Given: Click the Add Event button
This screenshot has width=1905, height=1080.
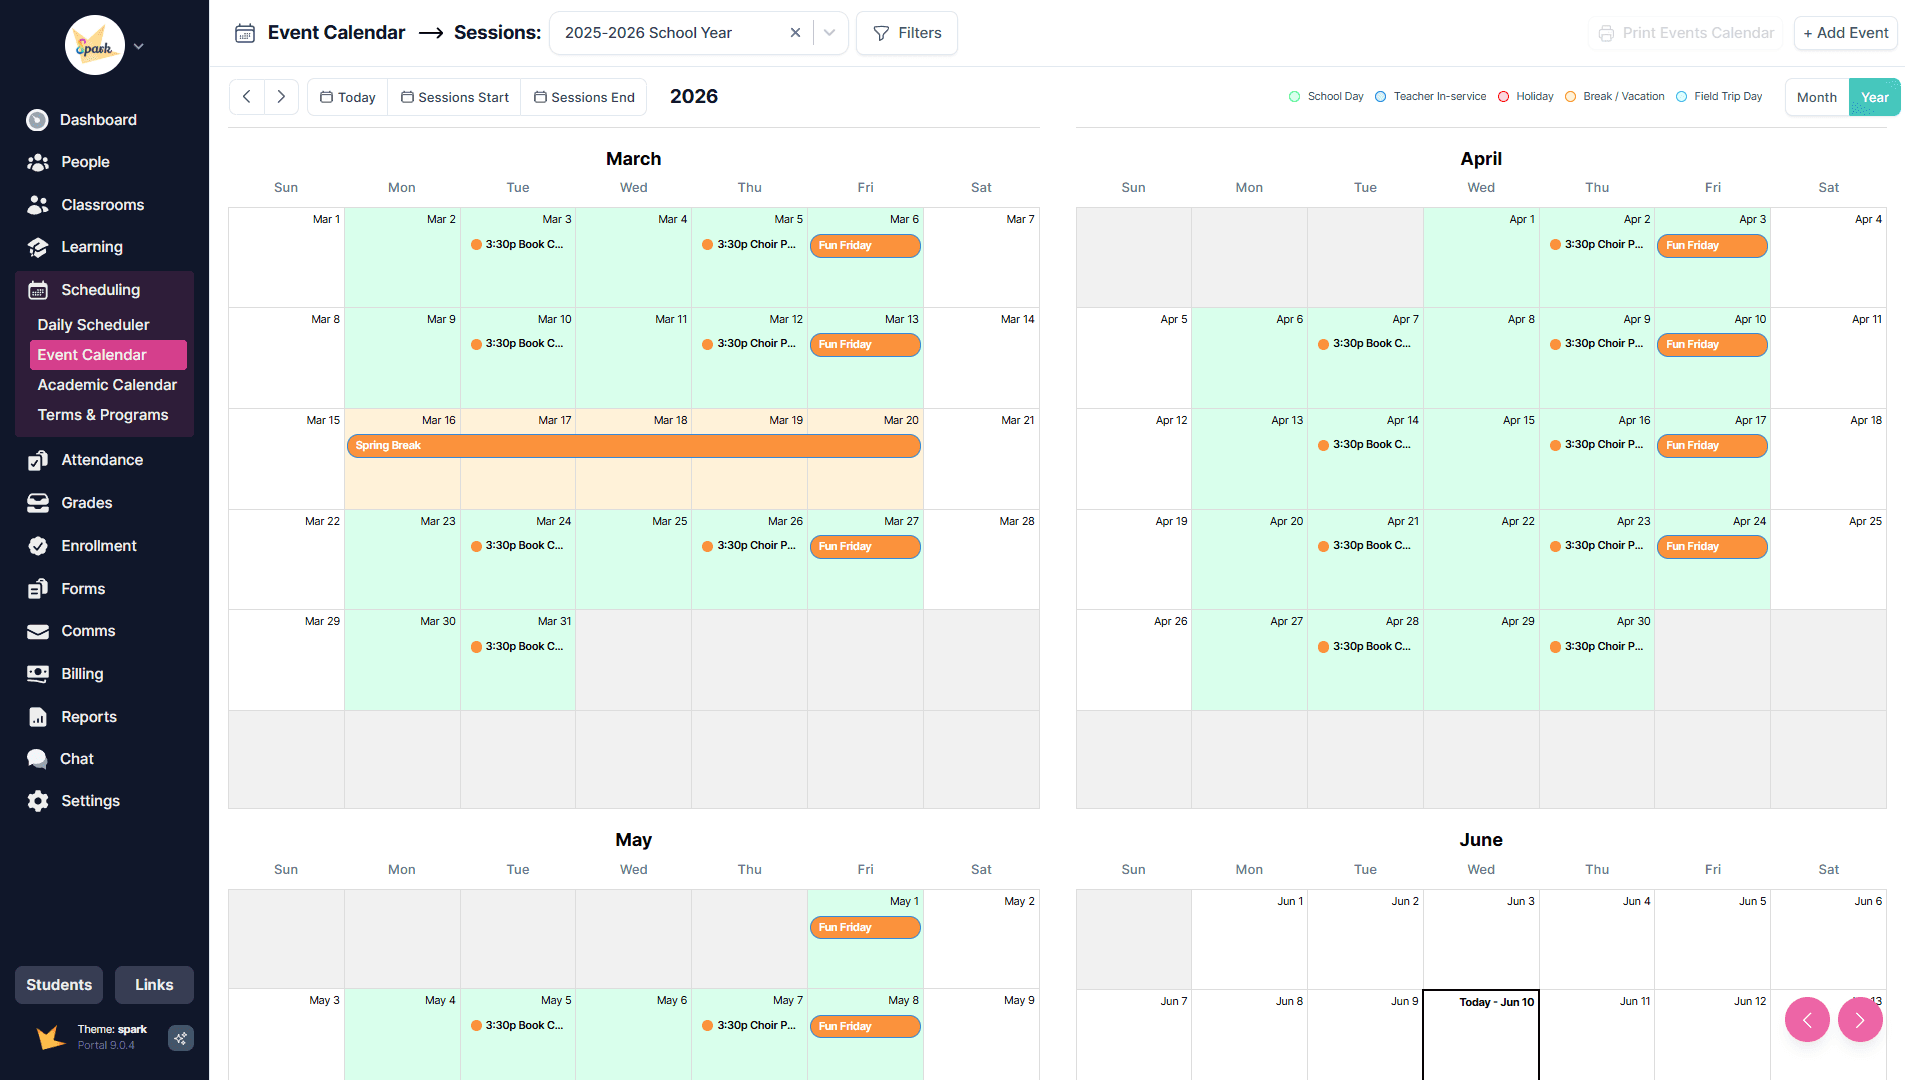Looking at the screenshot, I should pyautogui.click(x=1845, y=33).
